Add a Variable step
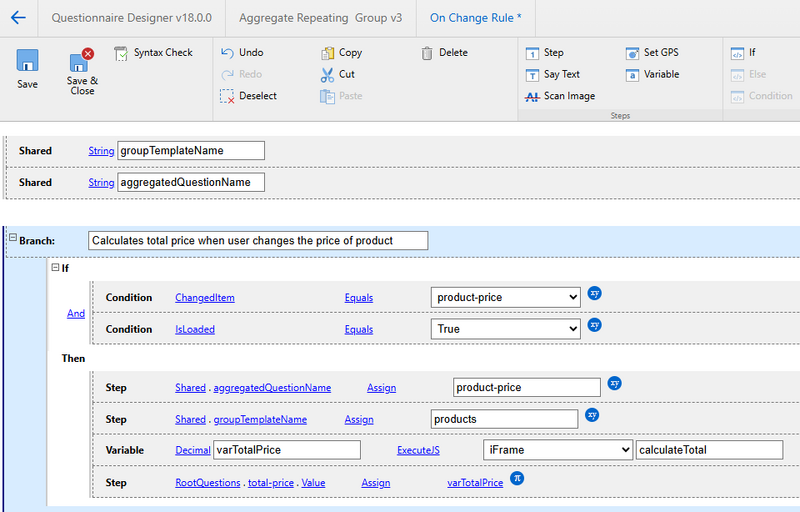The height and width of the screenshot is (512, 800). [653, 74]
